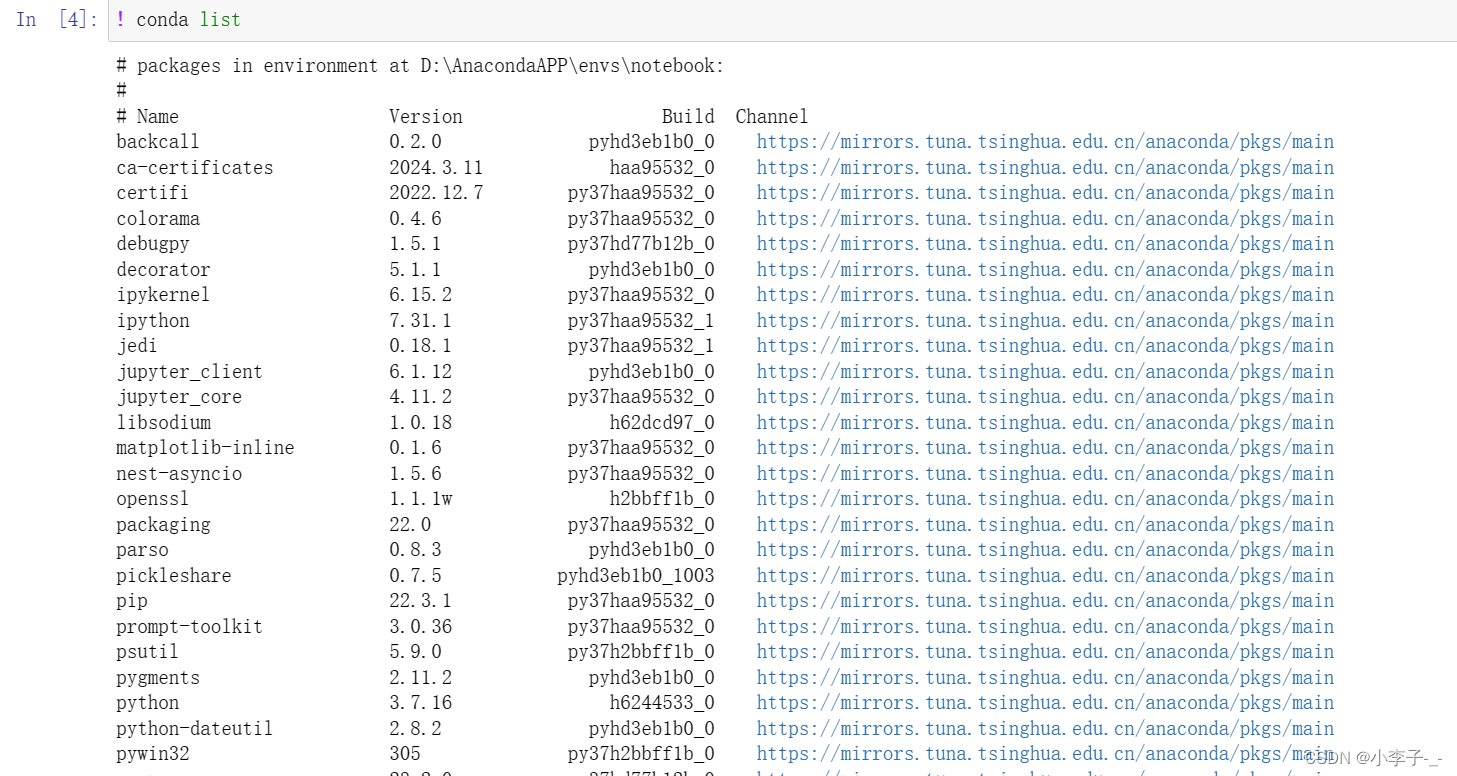Image resolution: width=1457 pixels, height=776 pixels.
Task: Click version 1.1.1w of openssl
Action: pos(420,499)
